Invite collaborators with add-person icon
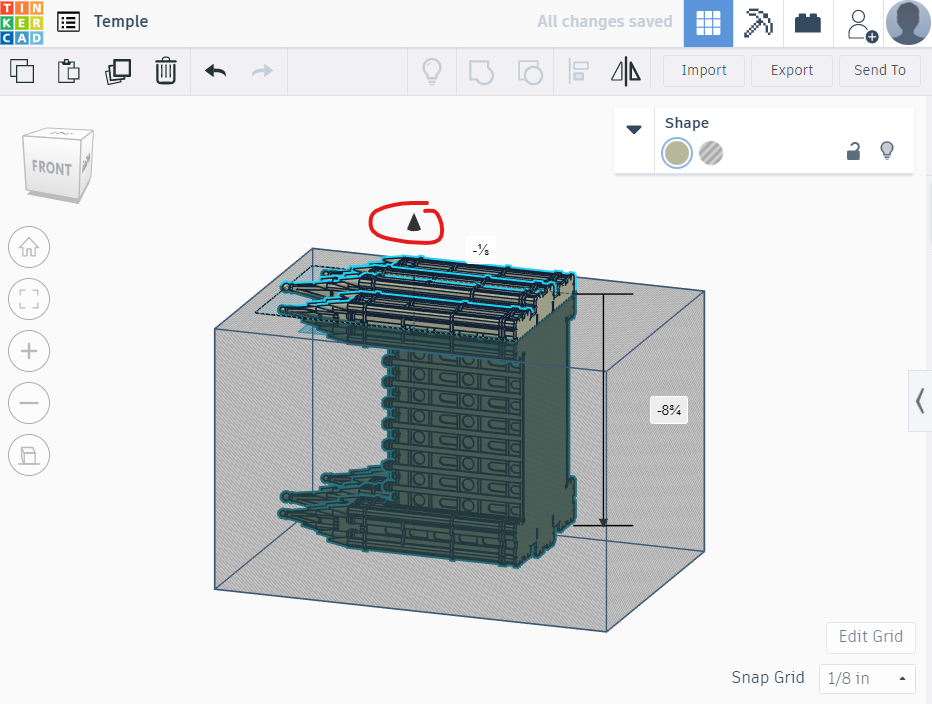The height and width of the screenshot is (704, 932). [x=861, y=24]
